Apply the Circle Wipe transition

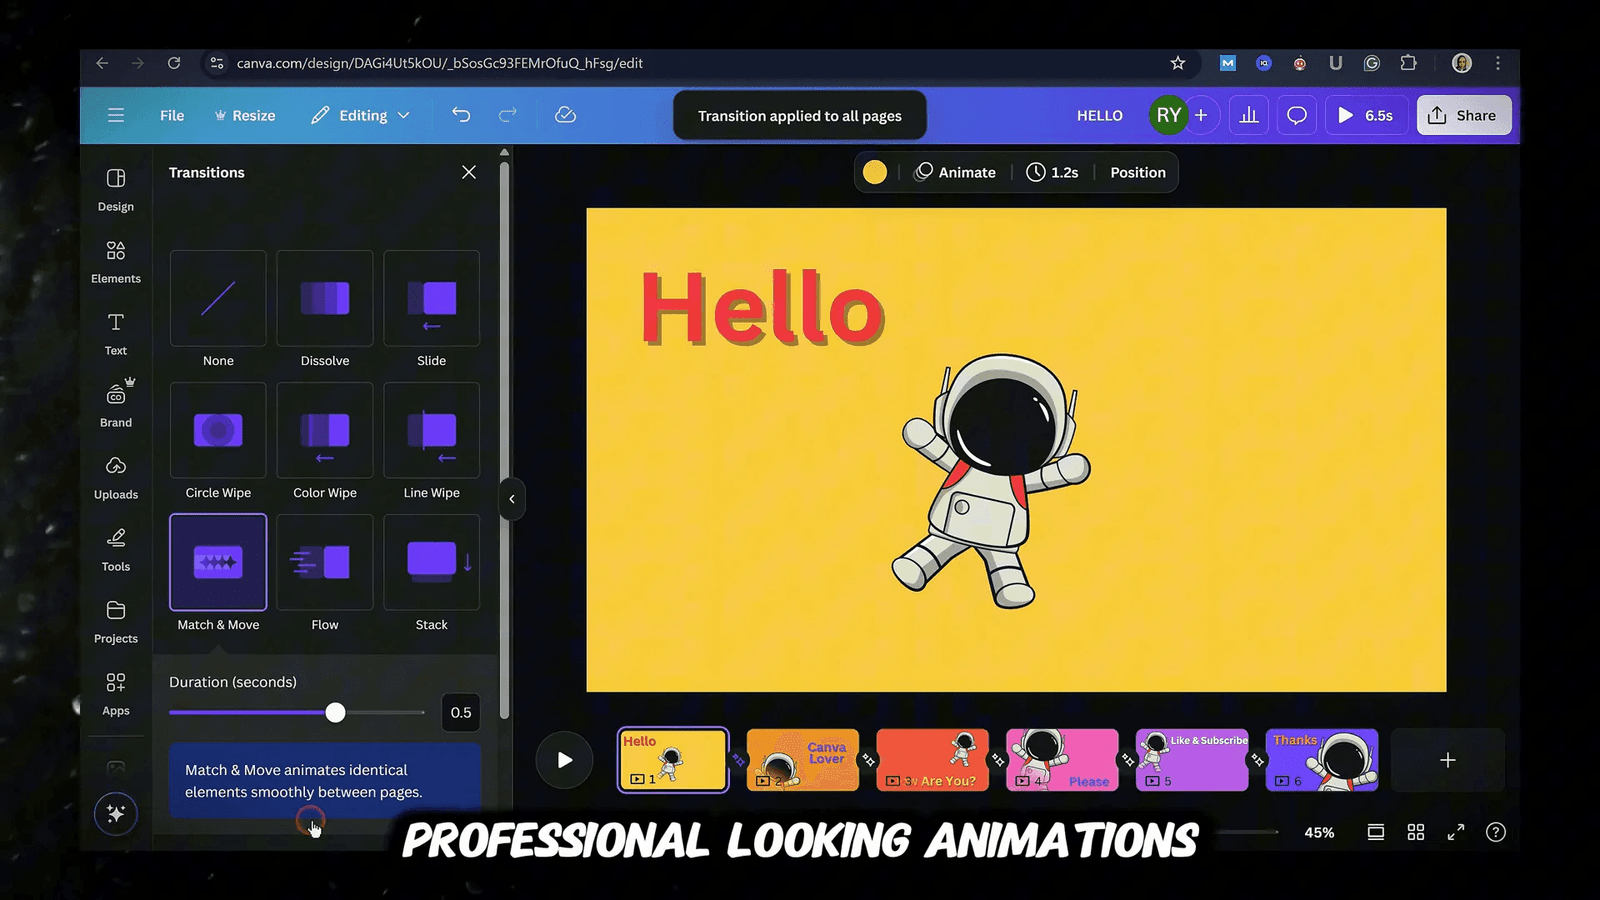pyautogui.click(x=217, y=430)
